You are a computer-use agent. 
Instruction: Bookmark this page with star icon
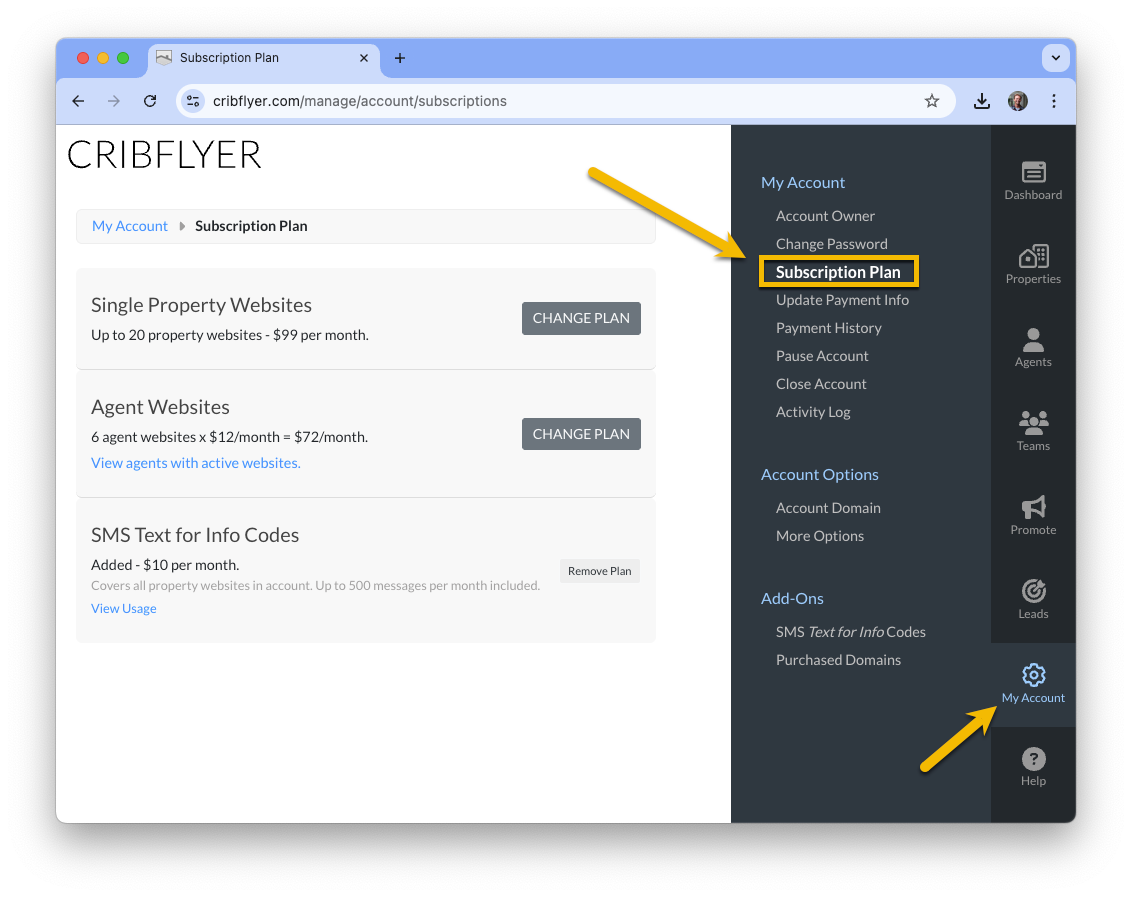coord(932,101)
